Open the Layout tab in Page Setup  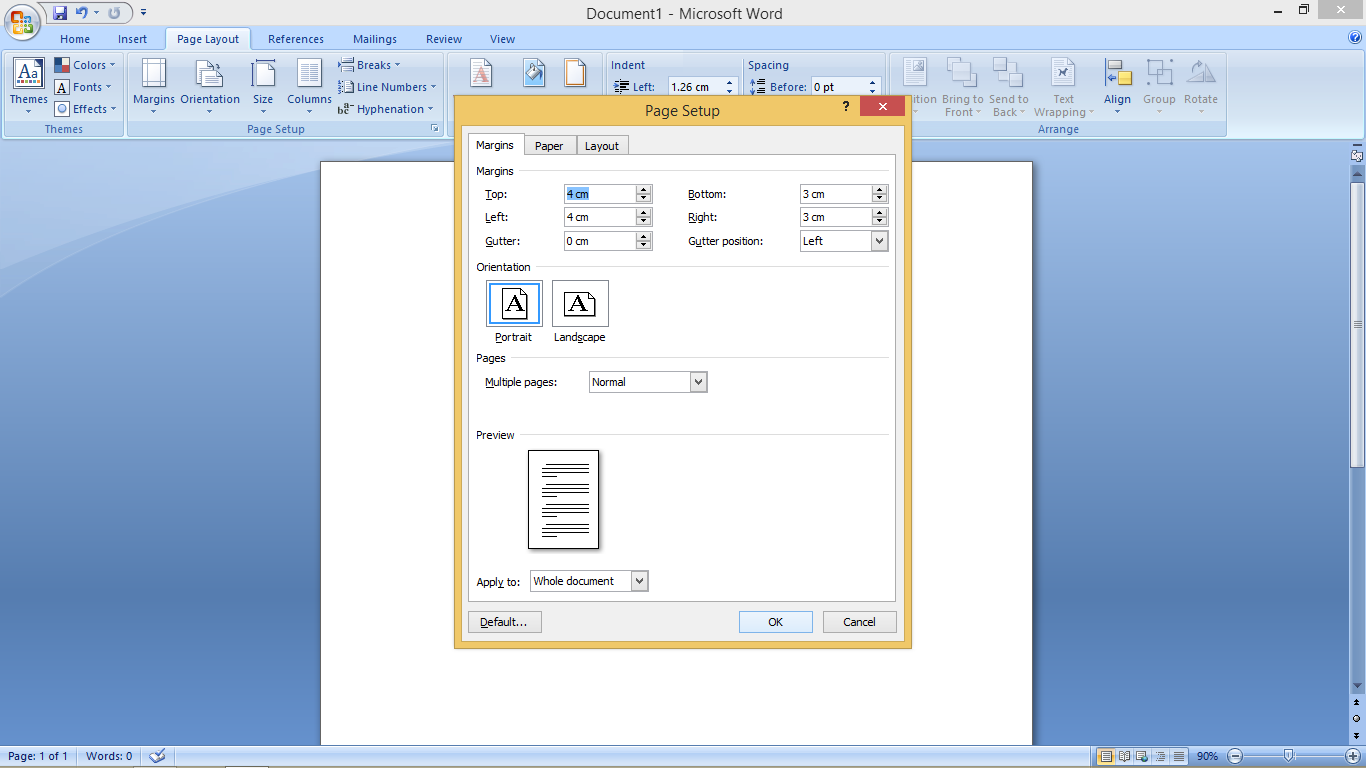[602, 146]
